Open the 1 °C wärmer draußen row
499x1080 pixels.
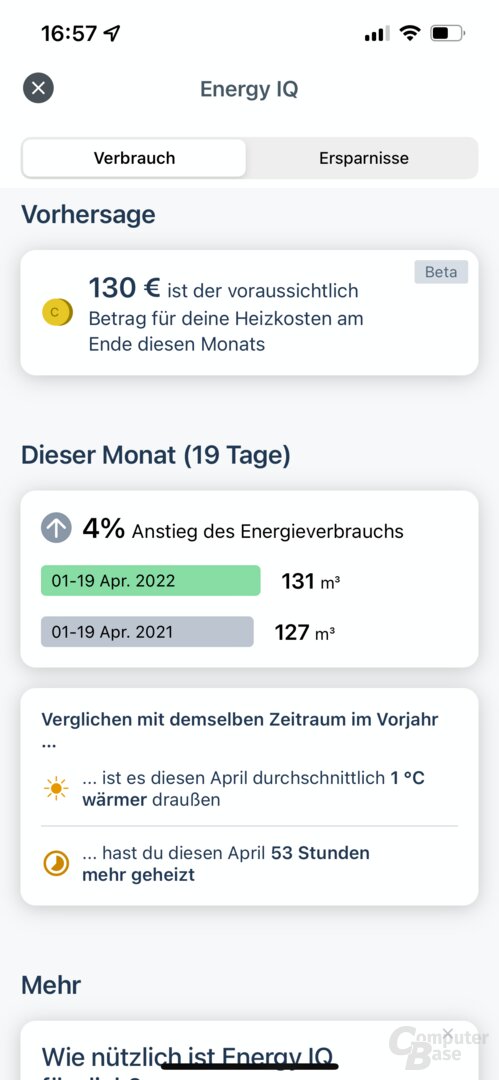pyautogui.click(x=250, y=789)
